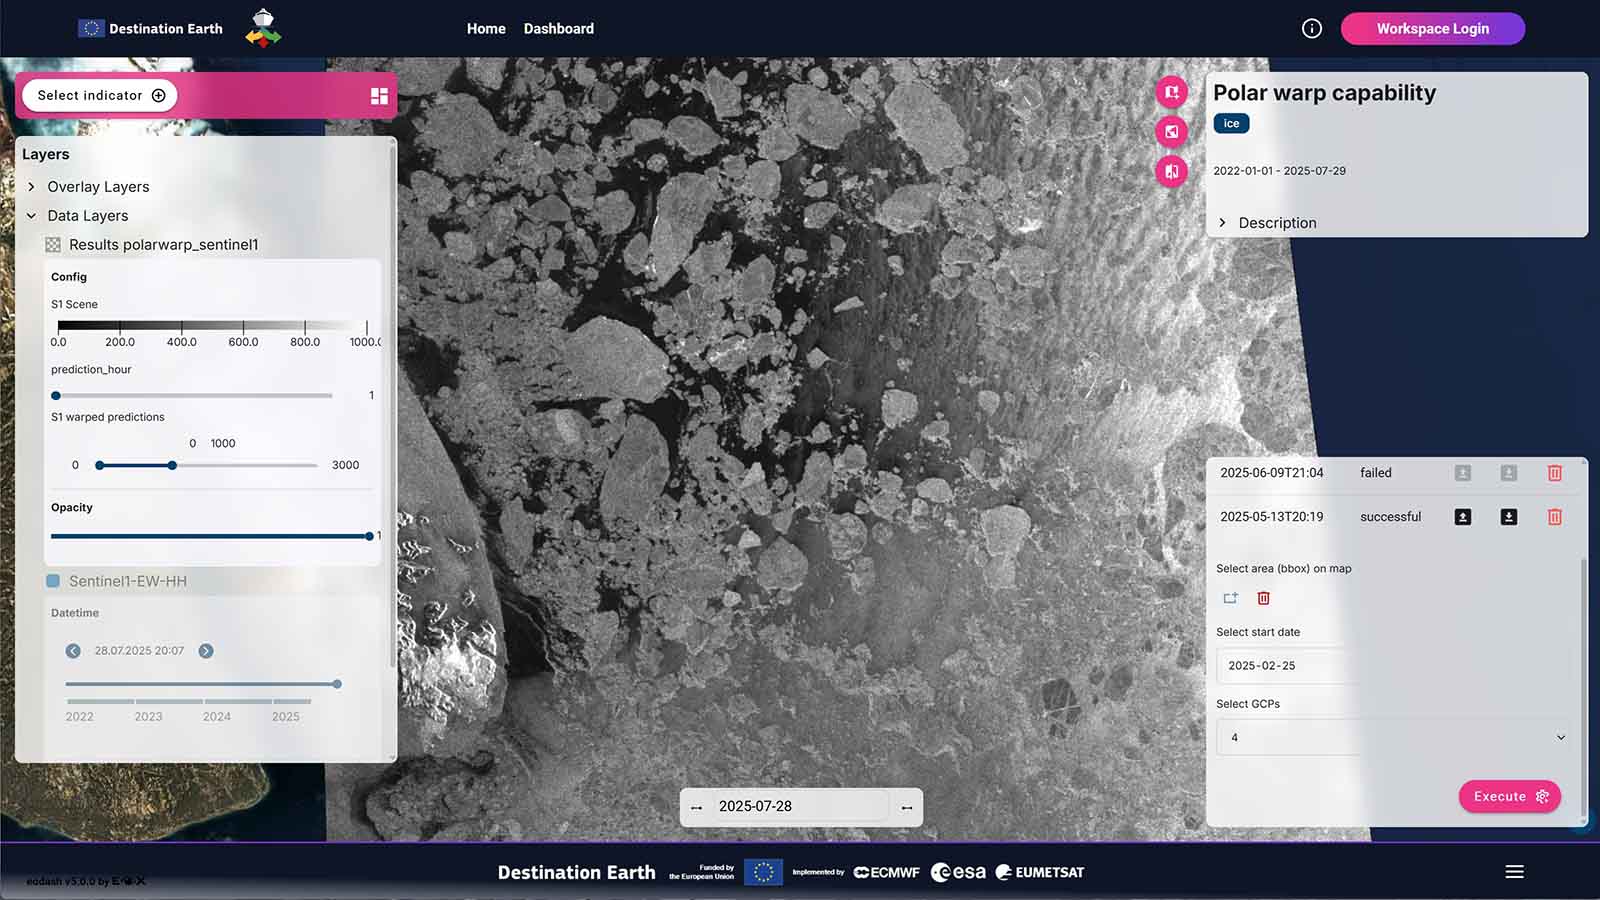
Task: Collapse Data Layers section
Action: click(32, 216)
